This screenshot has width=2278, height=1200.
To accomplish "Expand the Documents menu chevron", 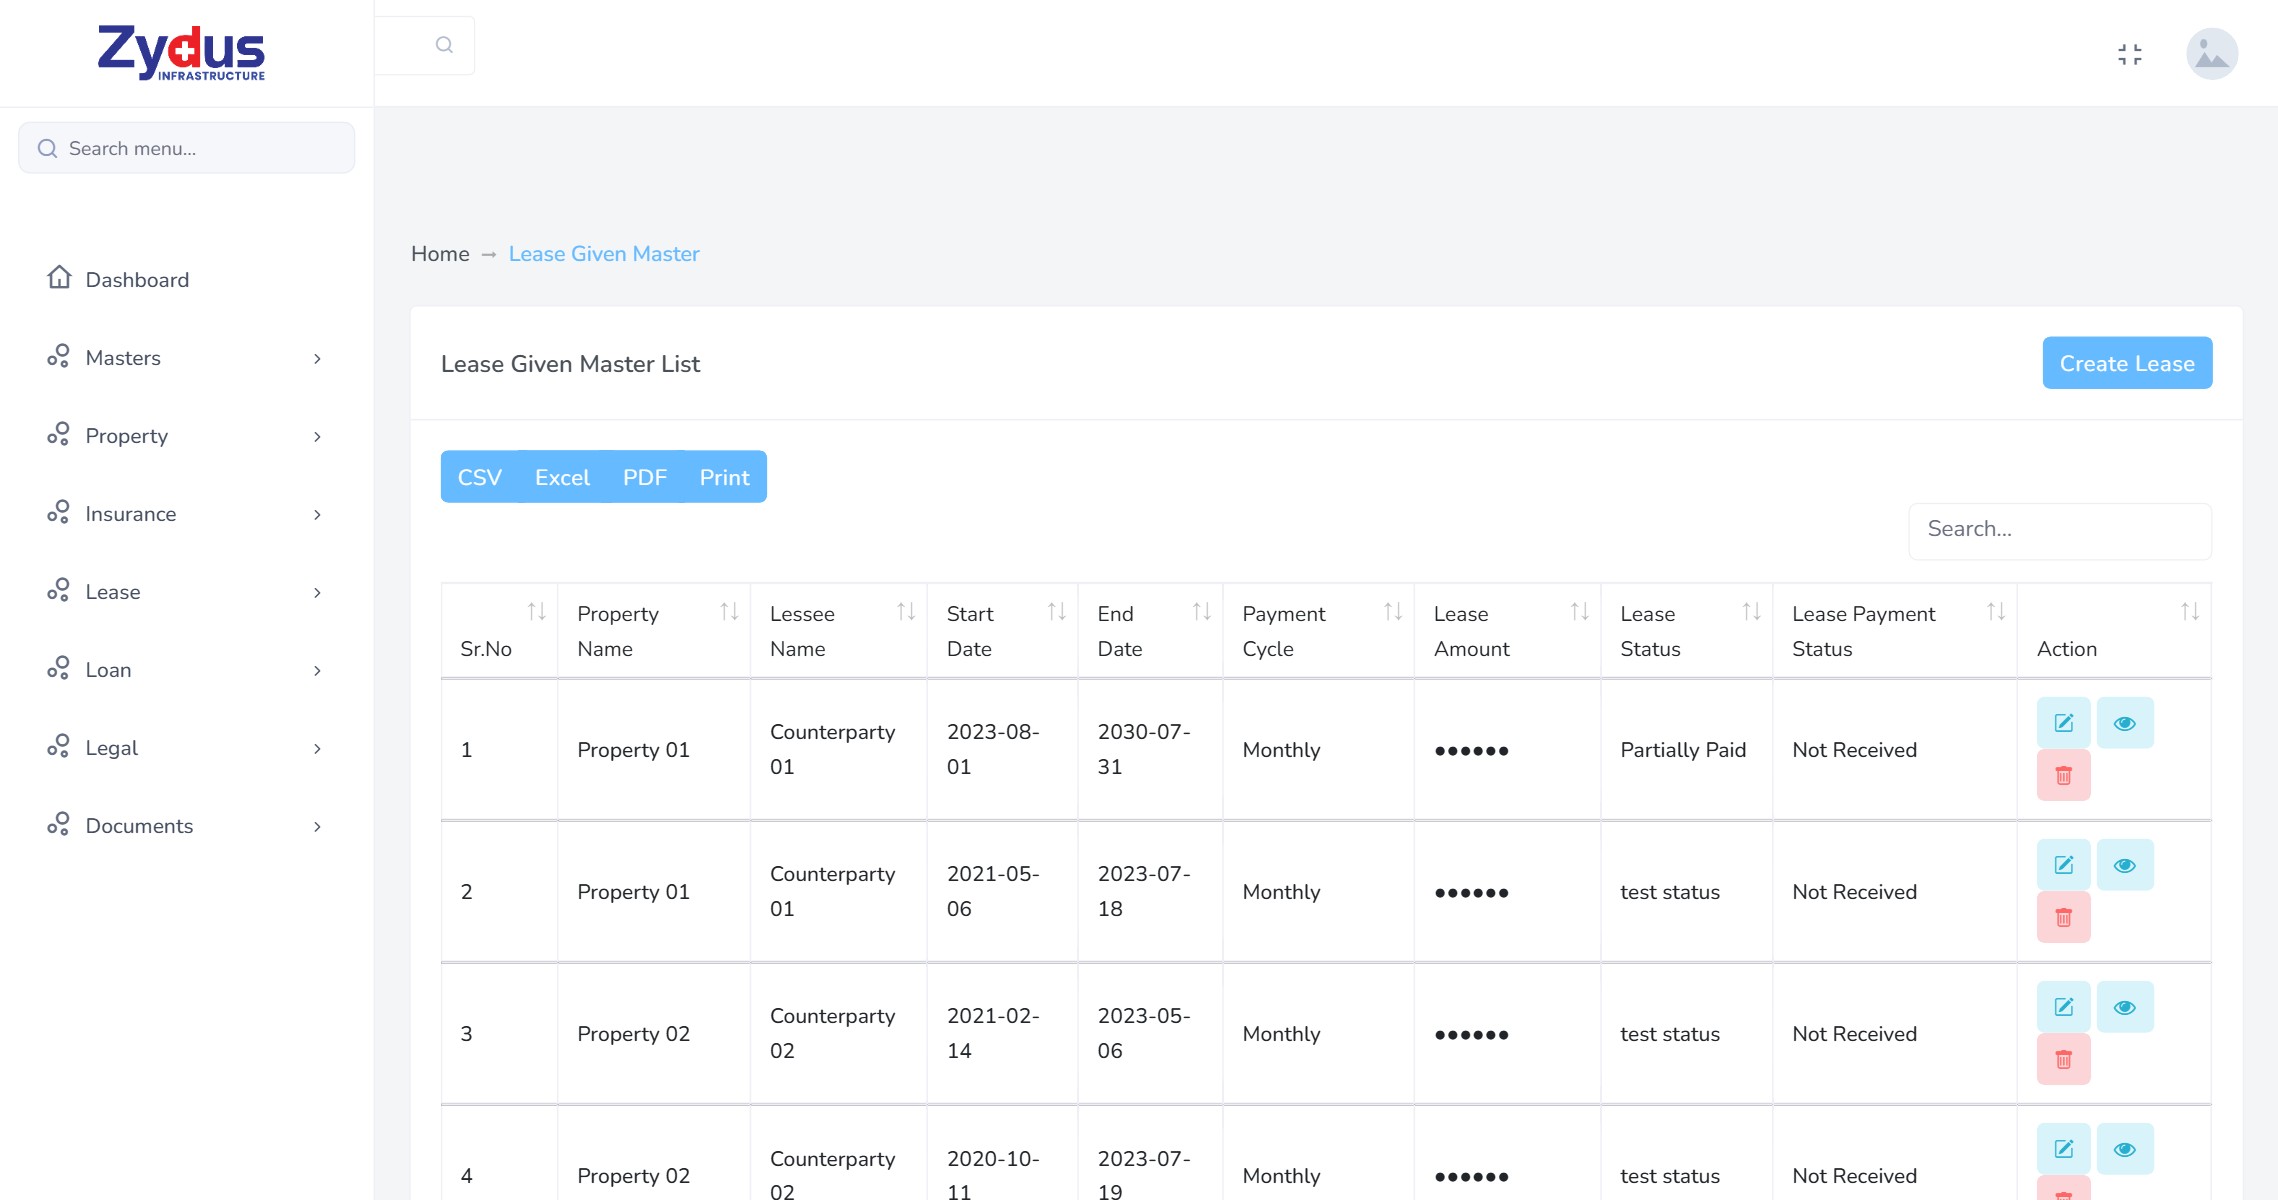I will pyautogui.click(x=317, y=826).
